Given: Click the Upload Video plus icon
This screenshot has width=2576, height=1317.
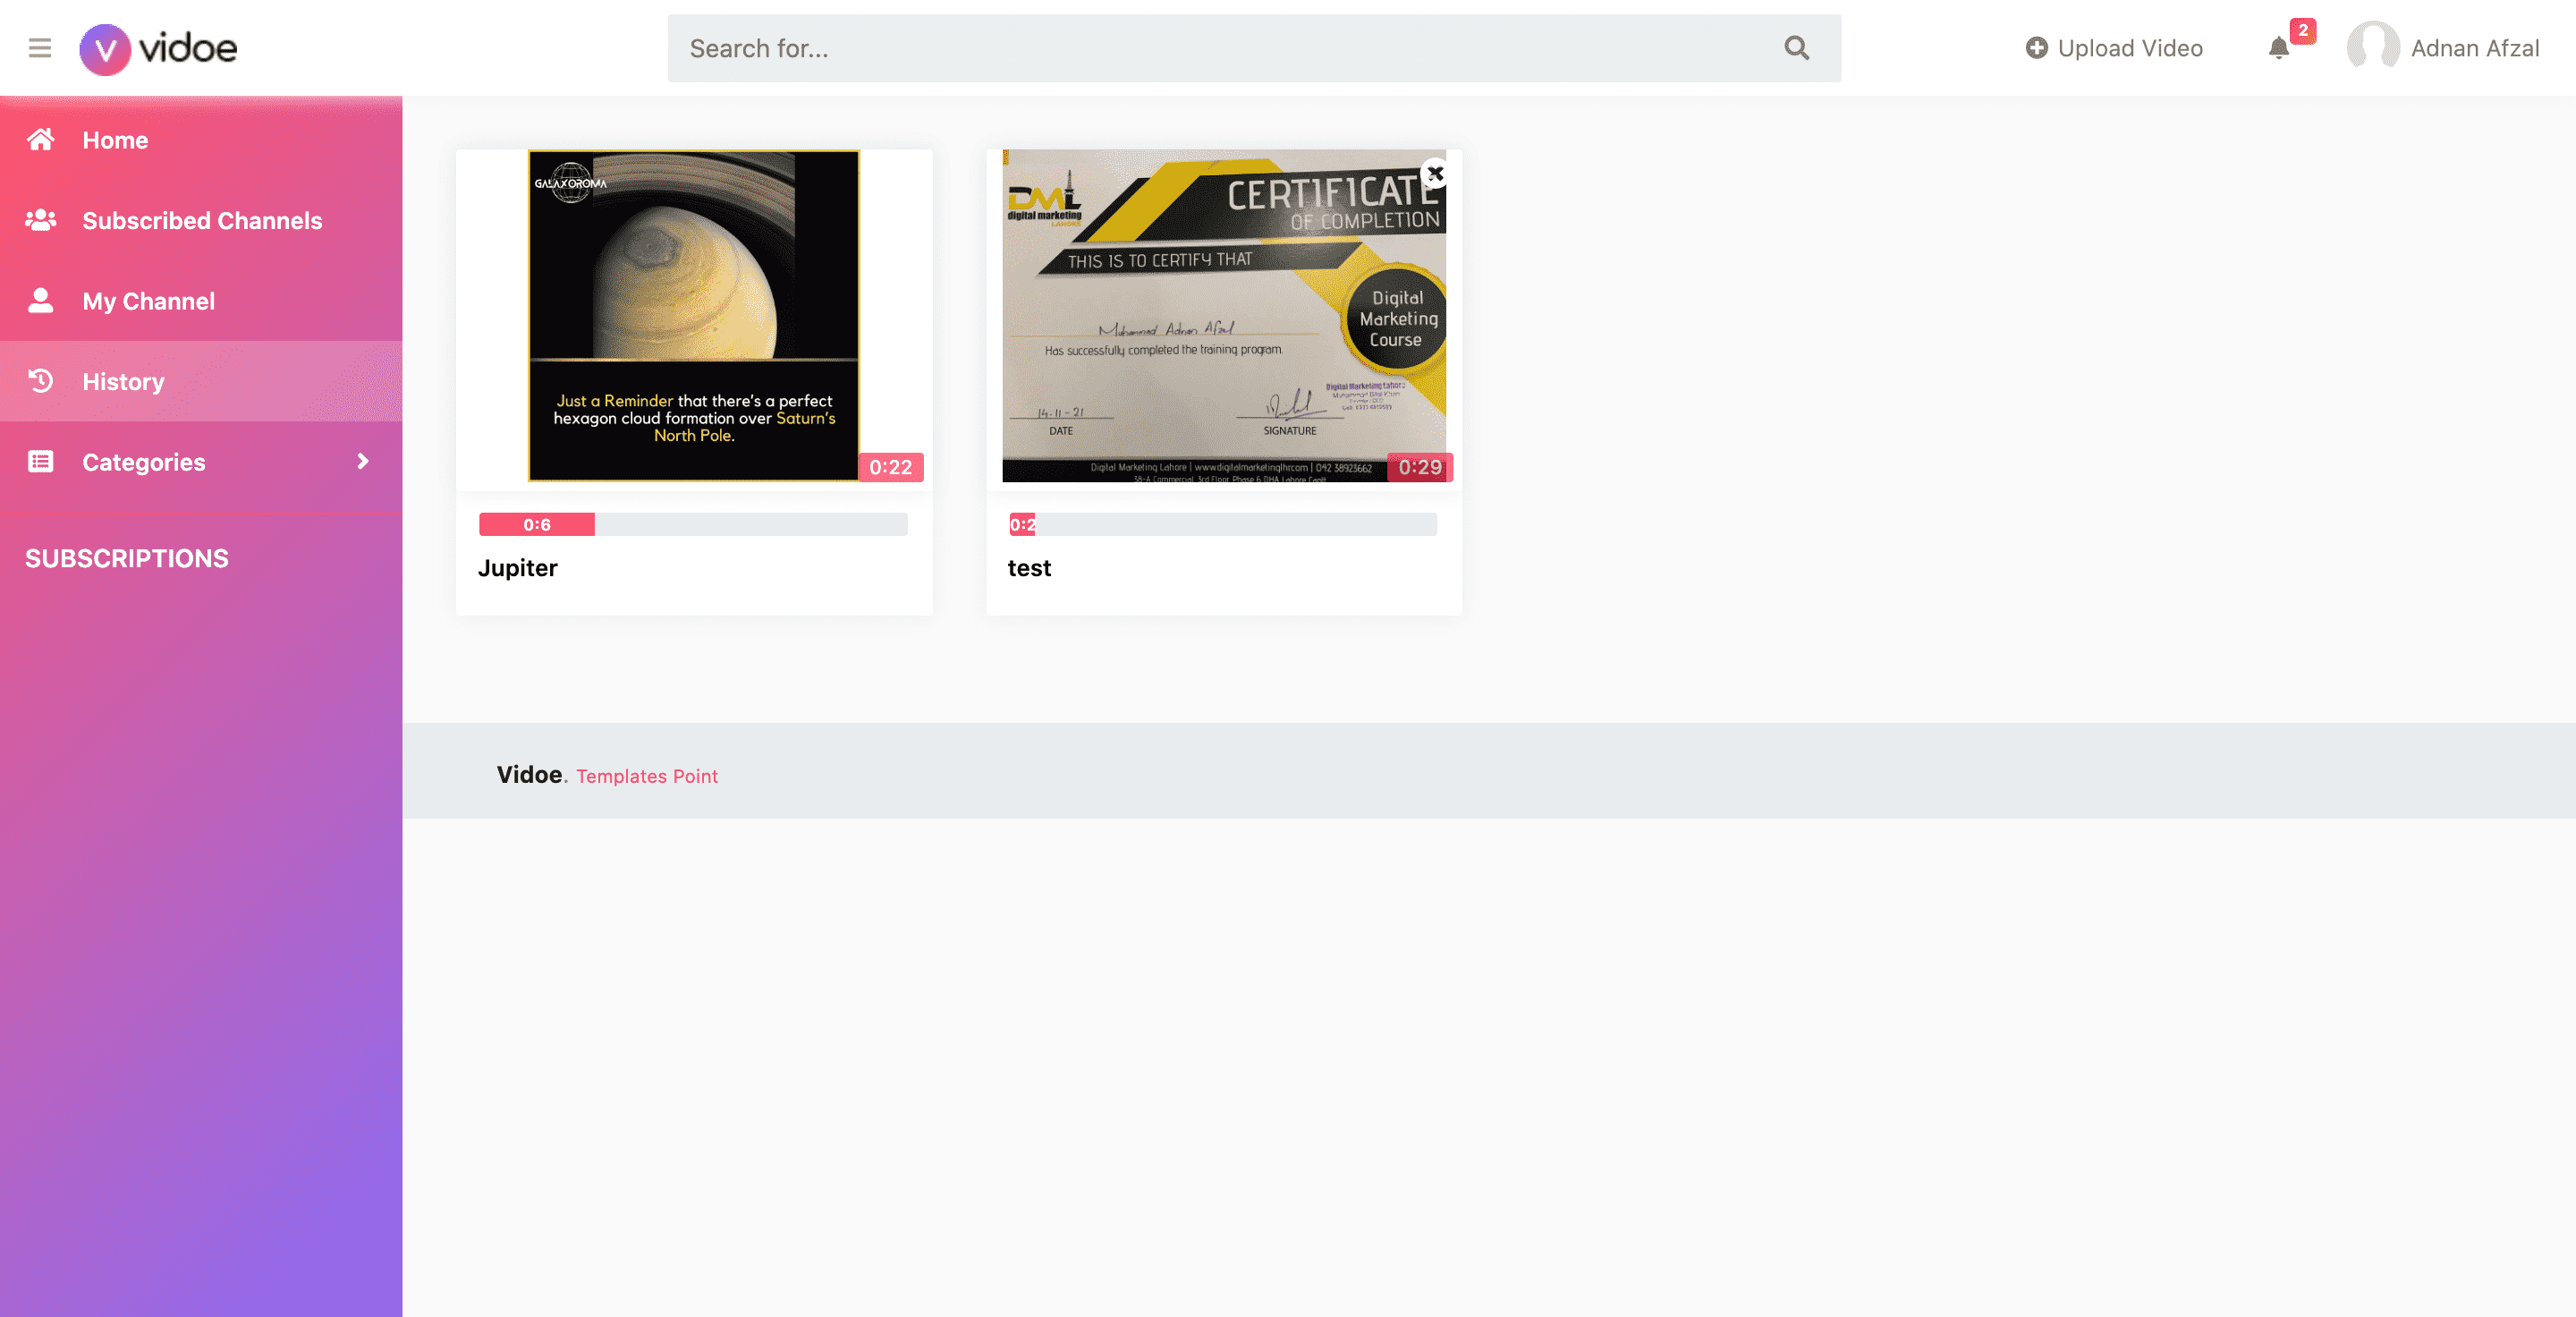Looking at the screenshot, I should 2036,48.
